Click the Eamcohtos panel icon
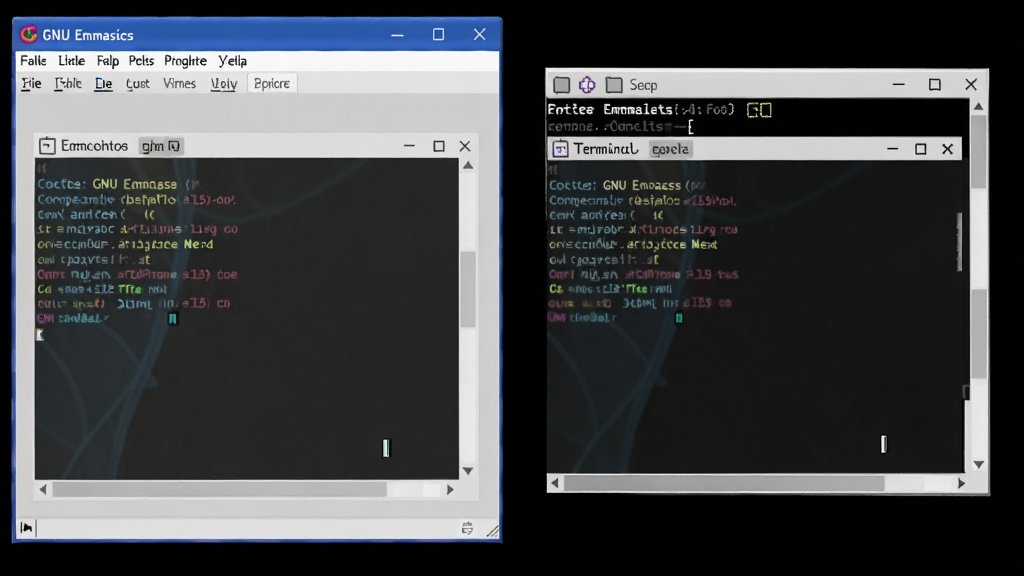This screenshot has height=576, width=1024. tap(47, 146)
